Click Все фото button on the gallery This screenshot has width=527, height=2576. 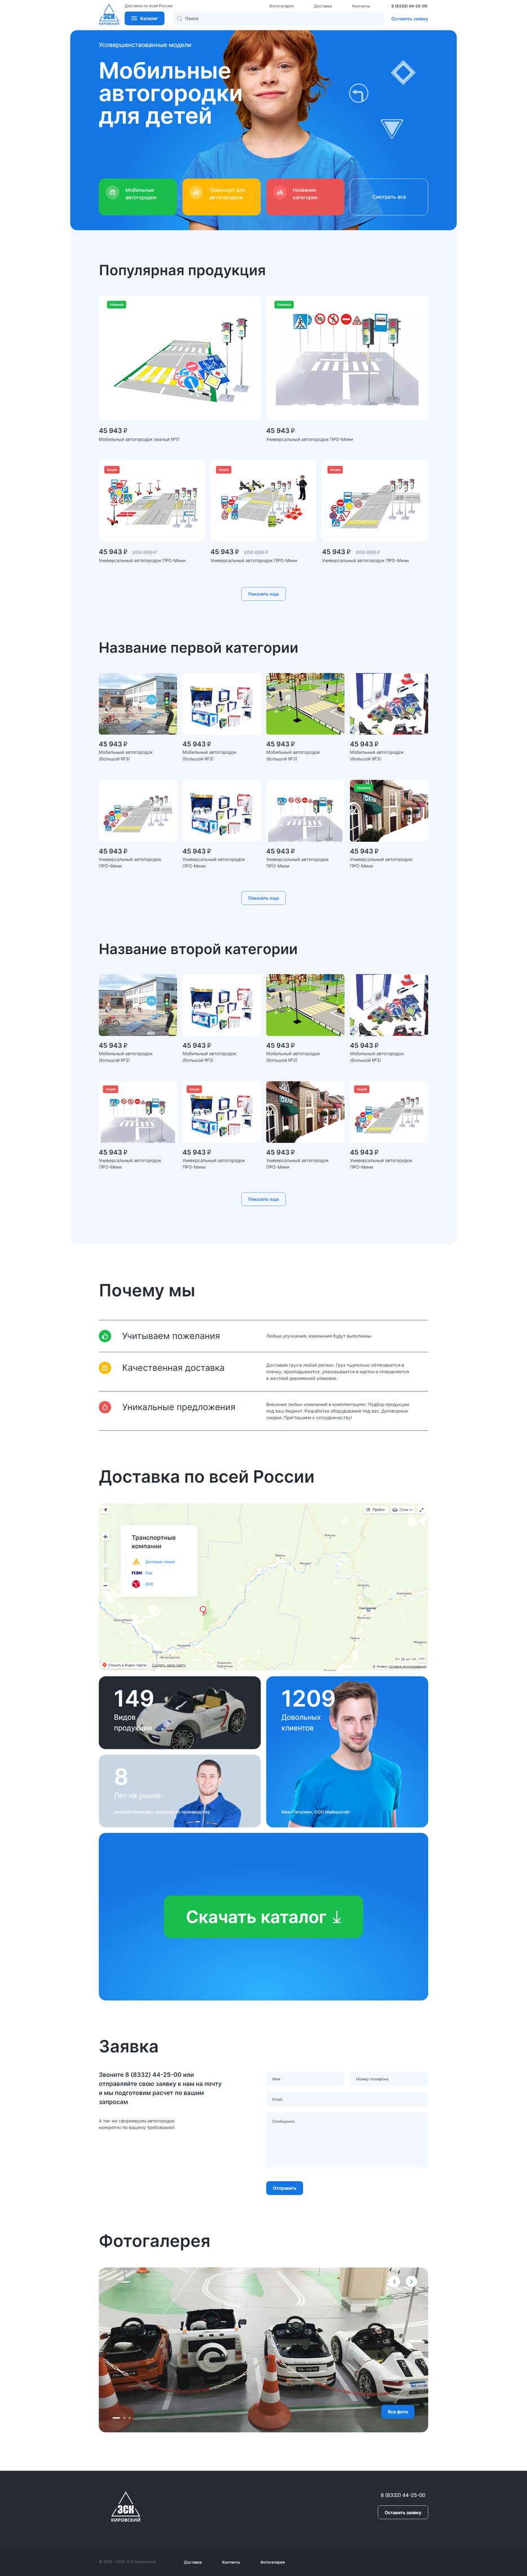[x=397, y=2411]
